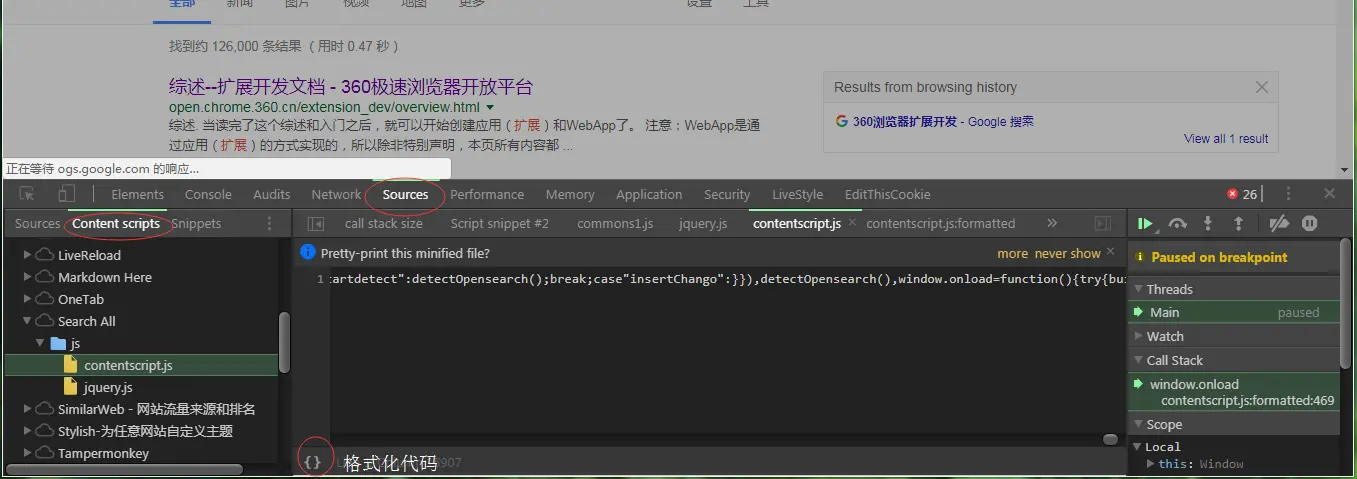Select the Main thread row

pos(1234,312)
